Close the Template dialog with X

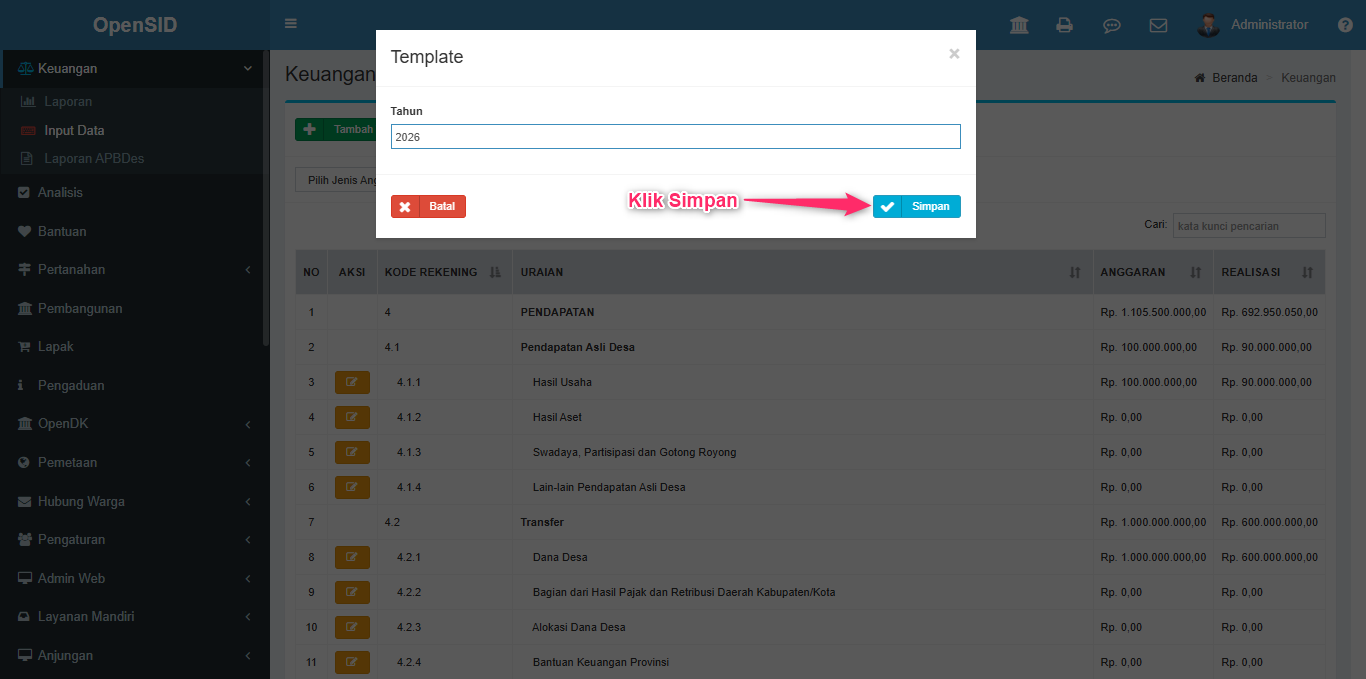coord(954,54)
